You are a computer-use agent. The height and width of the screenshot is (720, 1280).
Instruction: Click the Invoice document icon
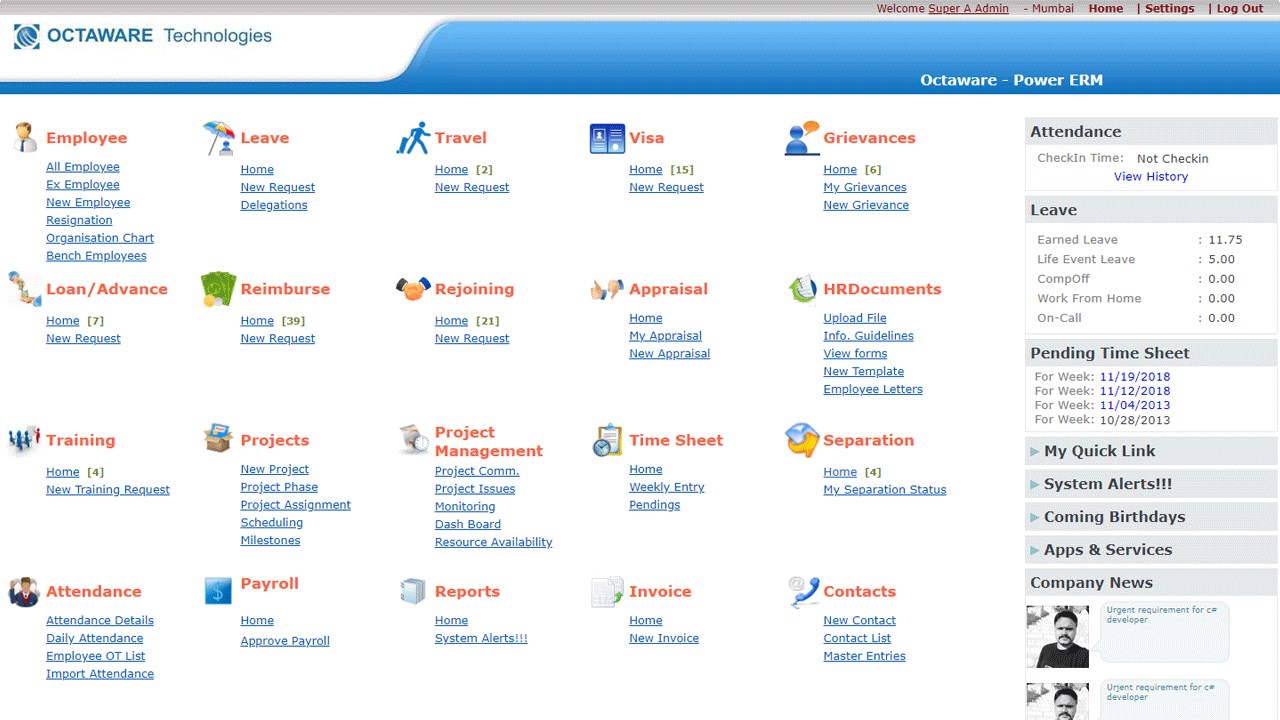(607, 592)
